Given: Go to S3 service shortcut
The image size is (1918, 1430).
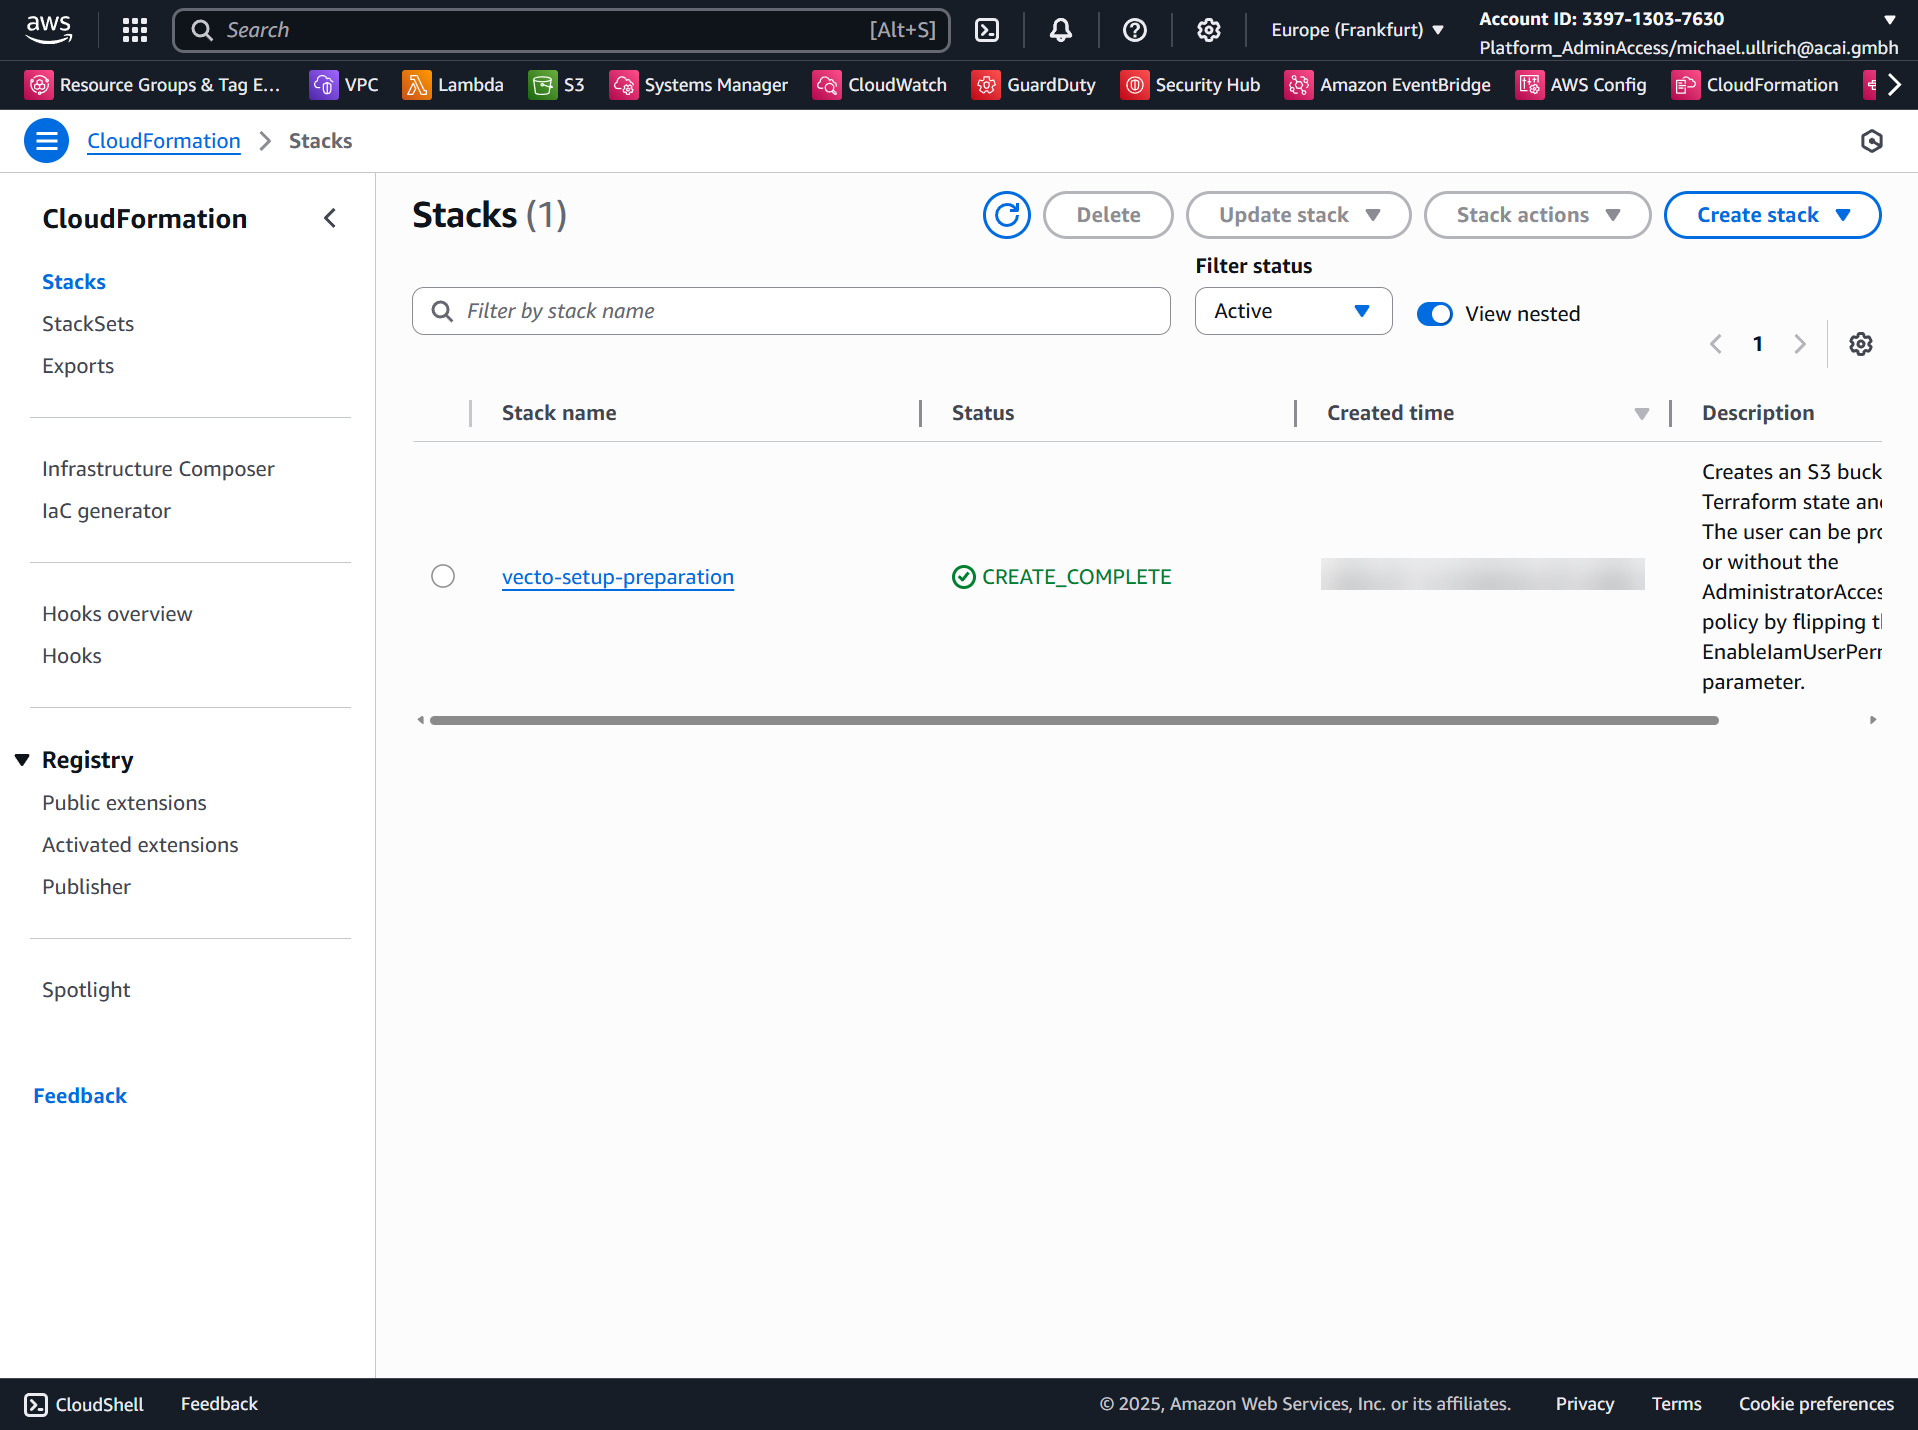Looking at the screenshot, I should (557, 85).
